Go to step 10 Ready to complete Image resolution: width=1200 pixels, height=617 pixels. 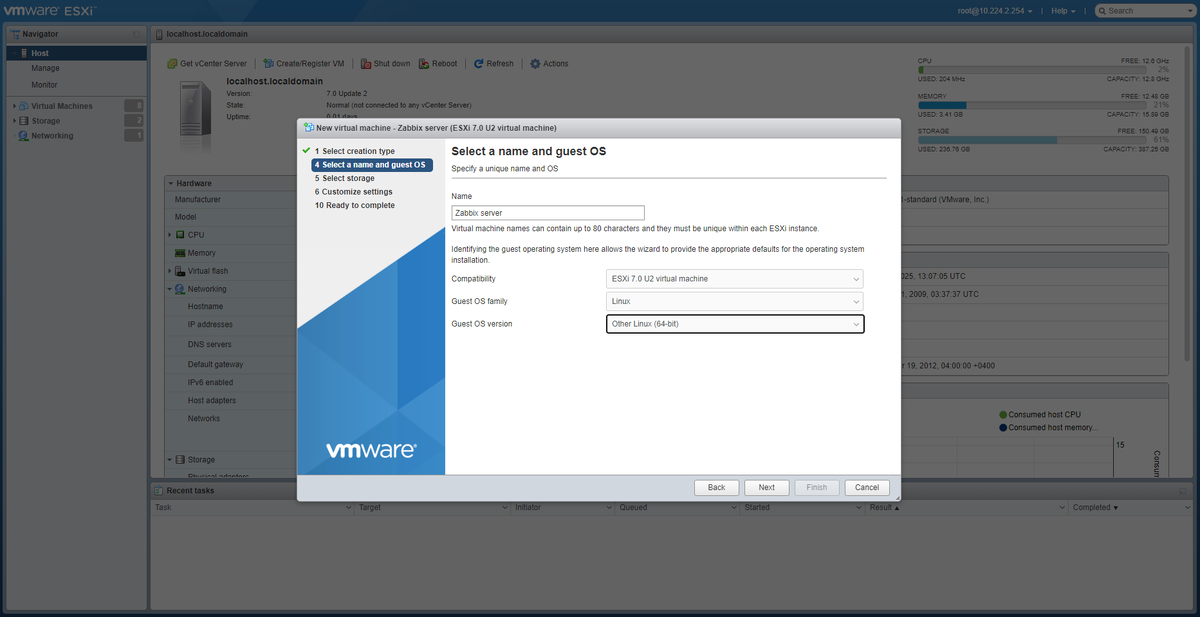[354, 205]
